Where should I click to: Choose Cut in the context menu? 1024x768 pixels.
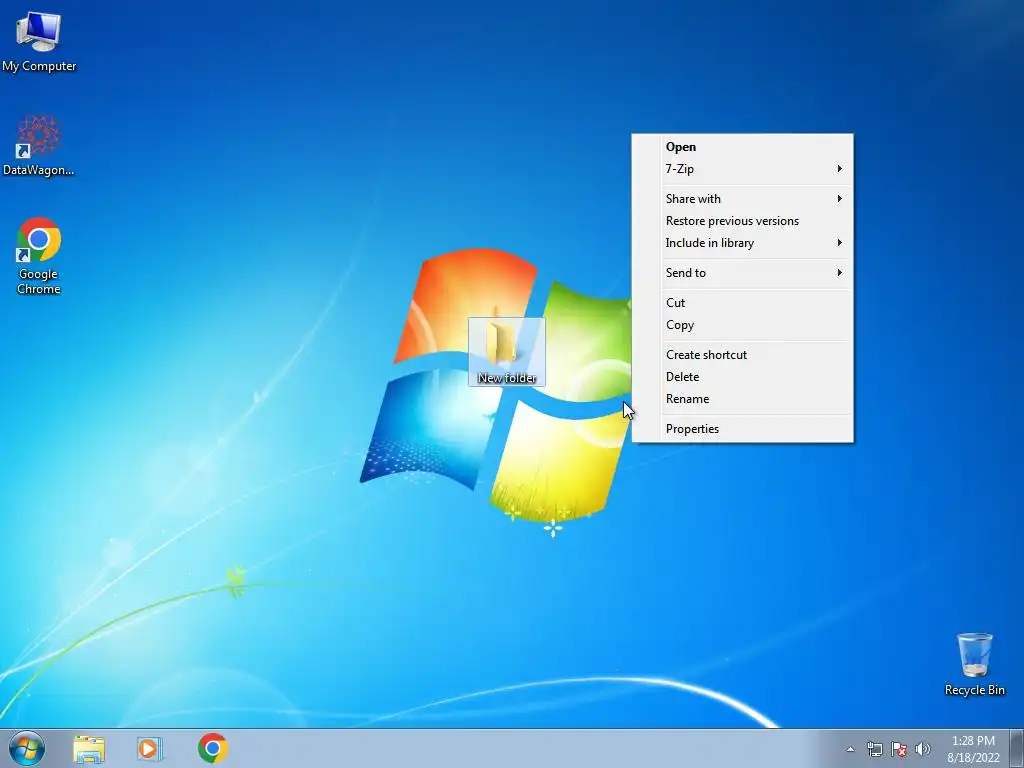743,303
